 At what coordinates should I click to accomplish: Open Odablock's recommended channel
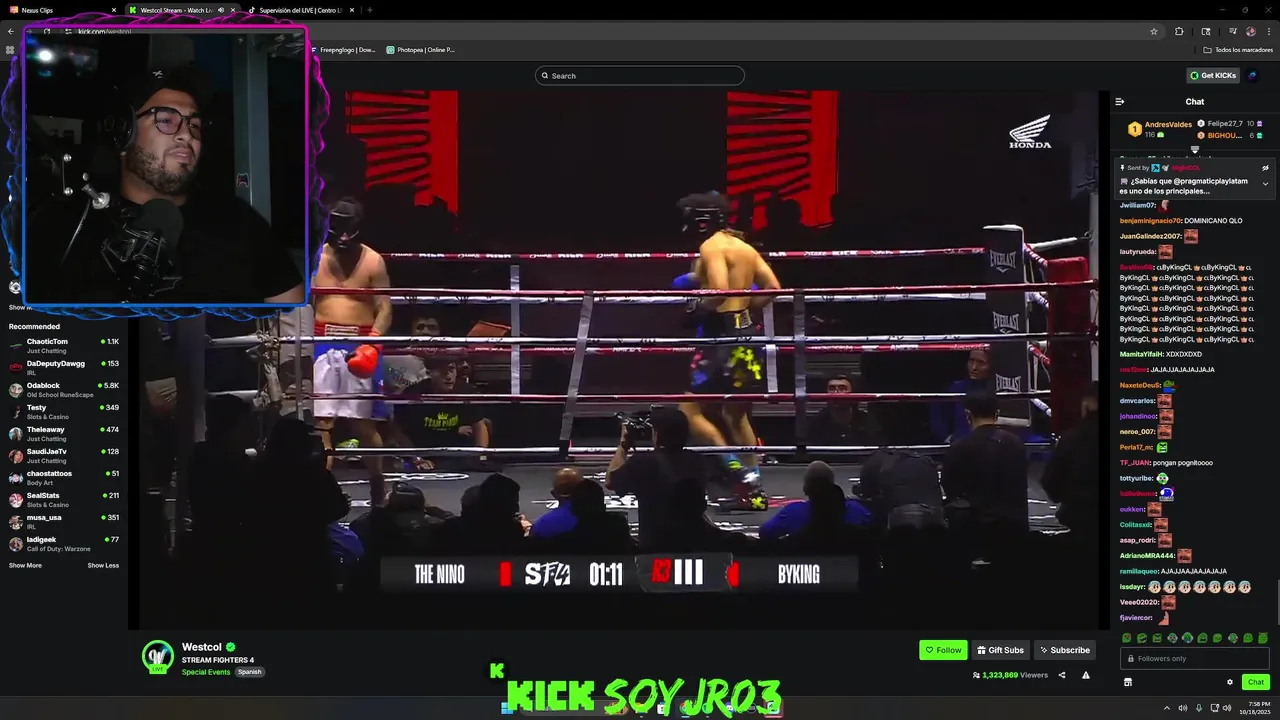[x=64, y=390]
